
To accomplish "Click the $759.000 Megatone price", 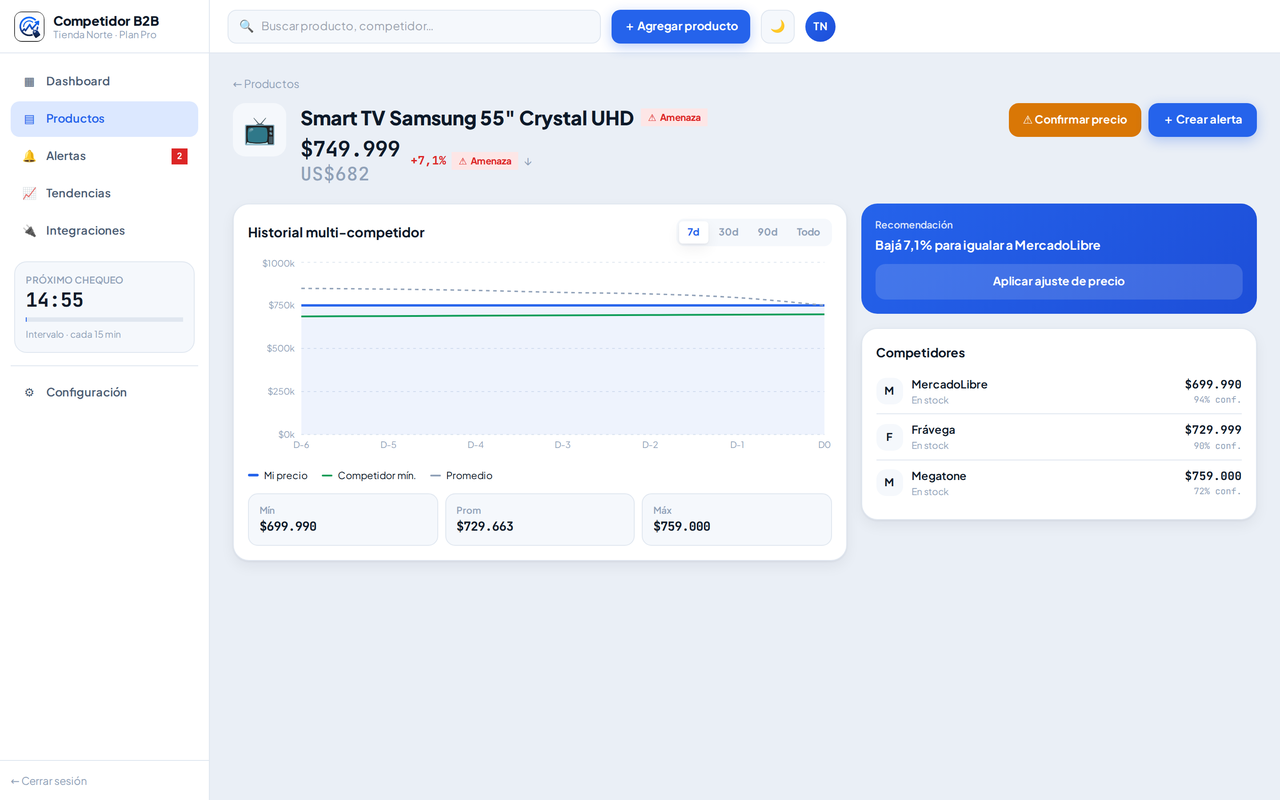I will point(1213,476).
